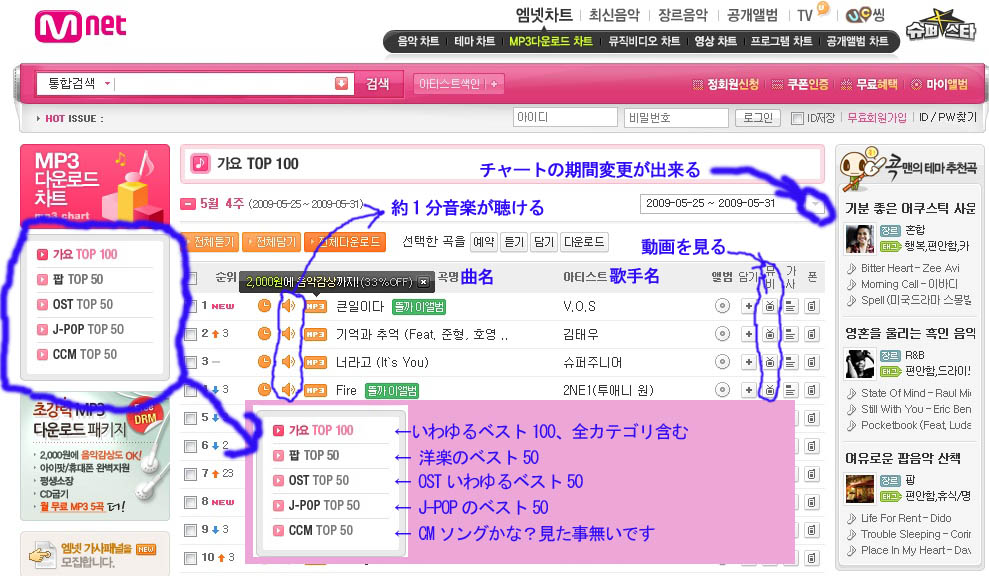Check the box for rank 1 큰일이다
The image size is (989, 576).
click(x=190, y=307)
